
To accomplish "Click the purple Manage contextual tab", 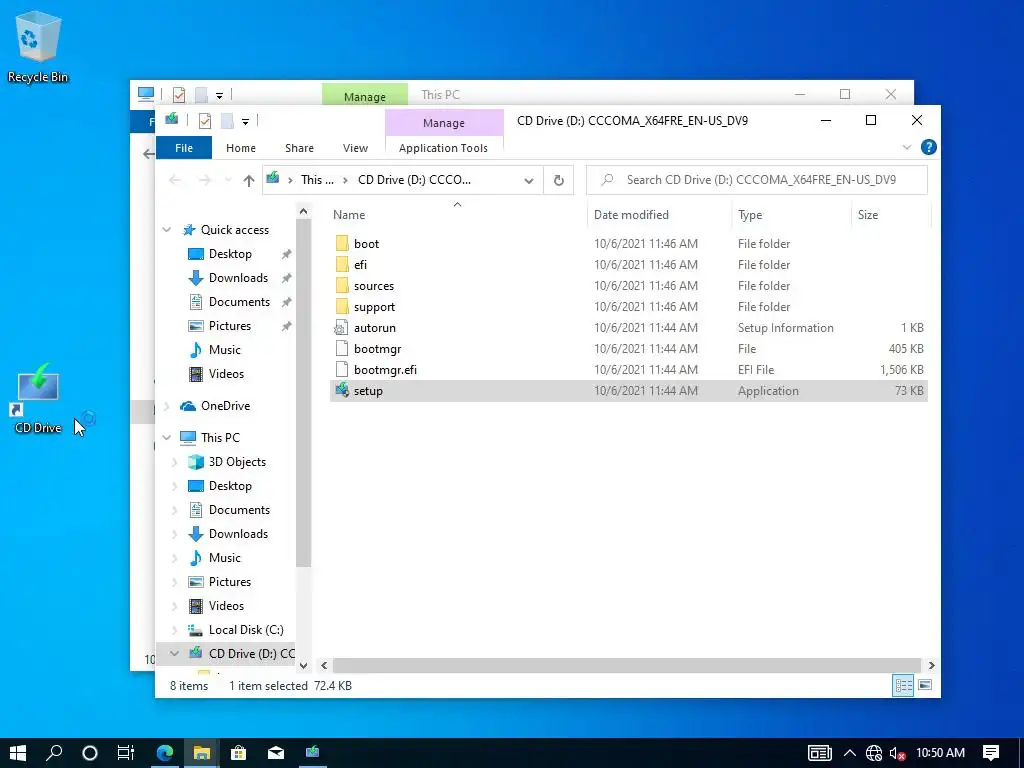I will (444, 123).
